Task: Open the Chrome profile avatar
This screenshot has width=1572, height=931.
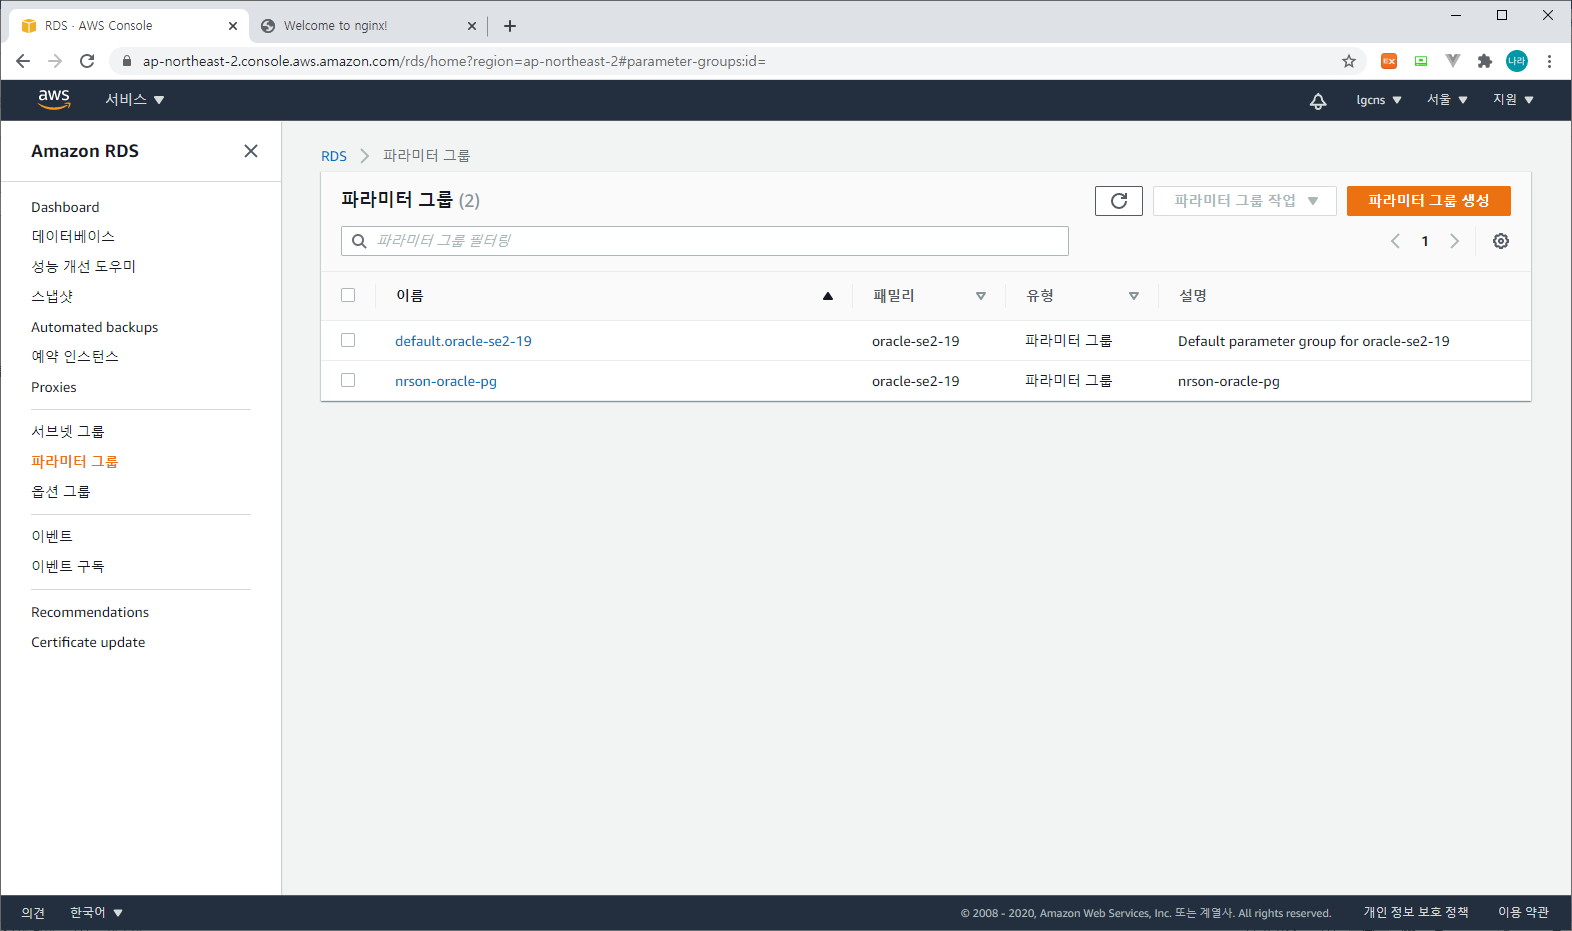Action: [1517, 61]
